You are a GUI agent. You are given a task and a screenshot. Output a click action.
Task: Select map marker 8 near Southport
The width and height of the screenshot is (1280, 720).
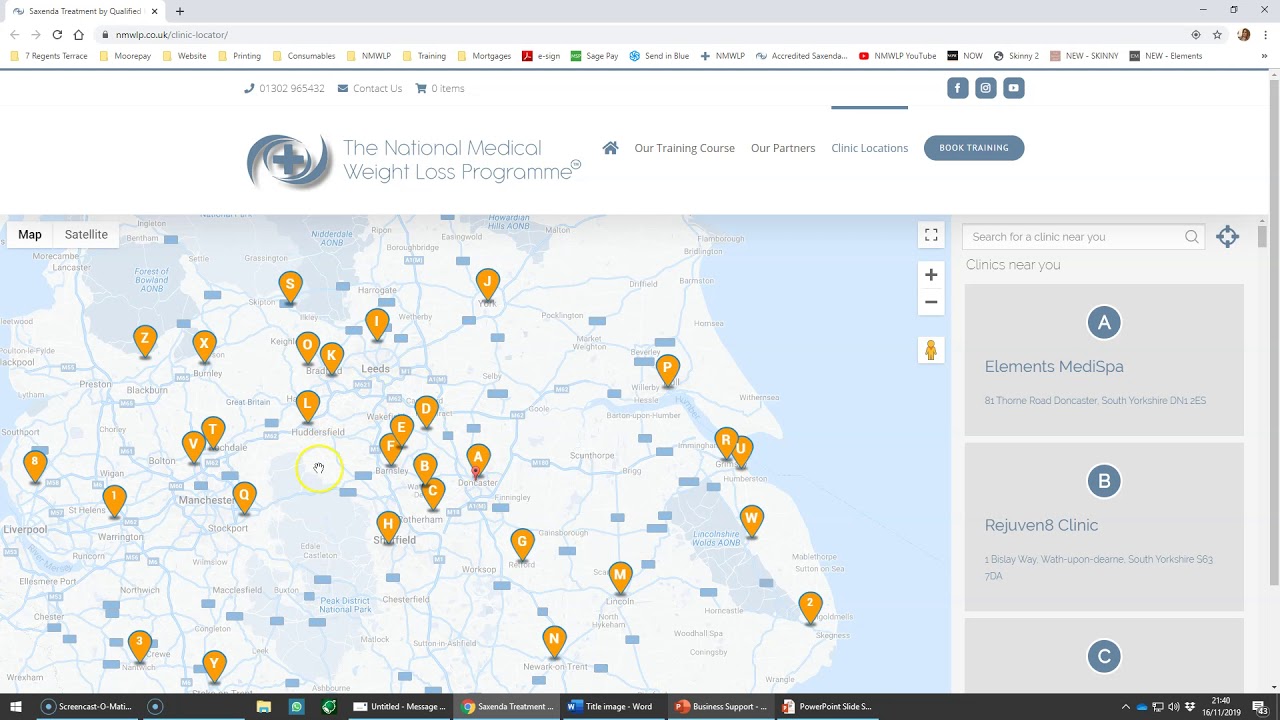coord(35,465)
